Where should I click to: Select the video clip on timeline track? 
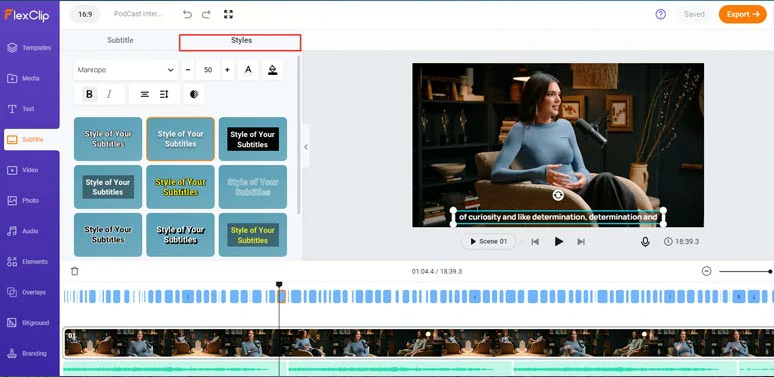point(419,342)
